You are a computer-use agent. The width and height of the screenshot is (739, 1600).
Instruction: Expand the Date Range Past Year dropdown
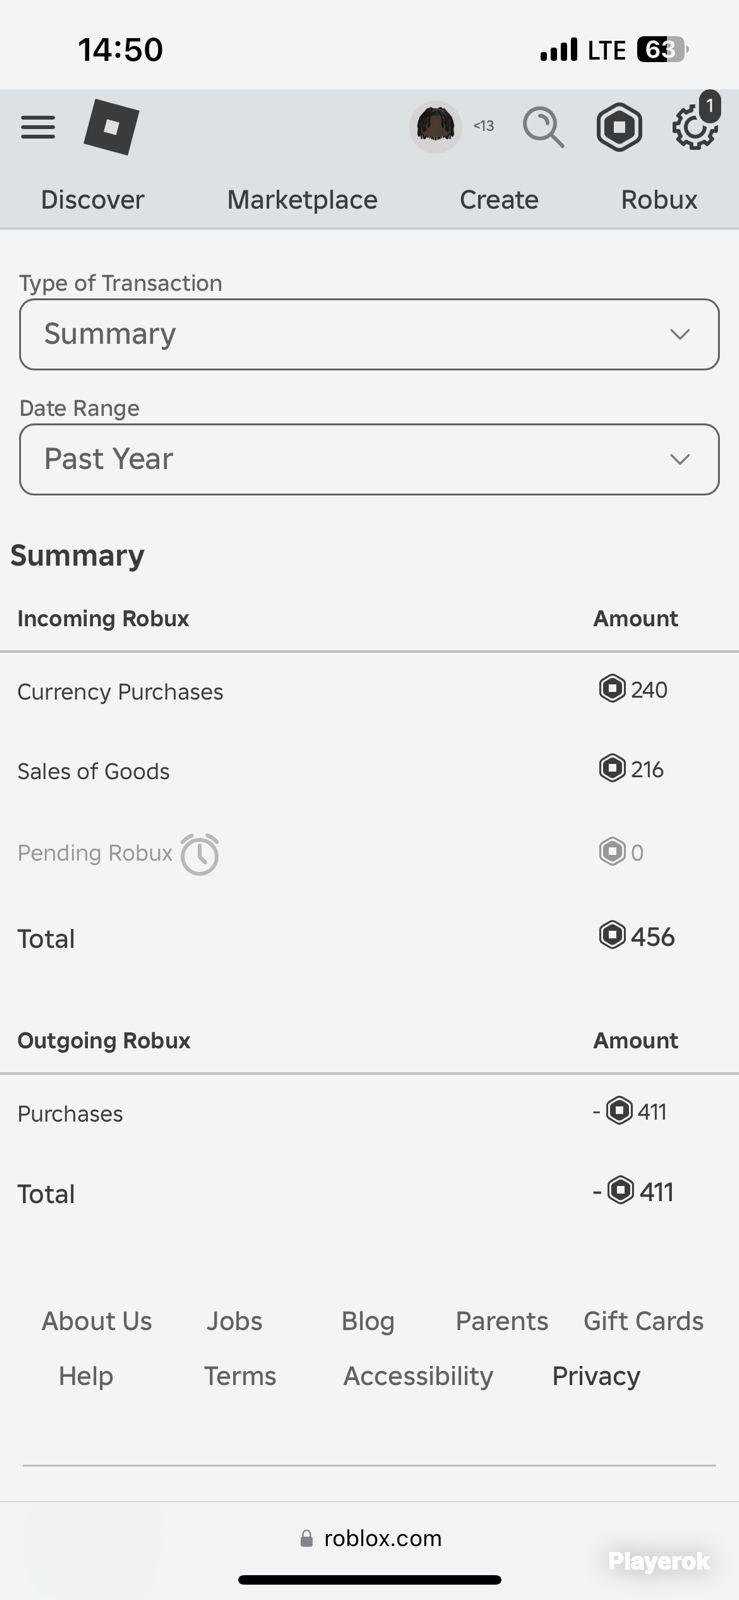point(369,459)
